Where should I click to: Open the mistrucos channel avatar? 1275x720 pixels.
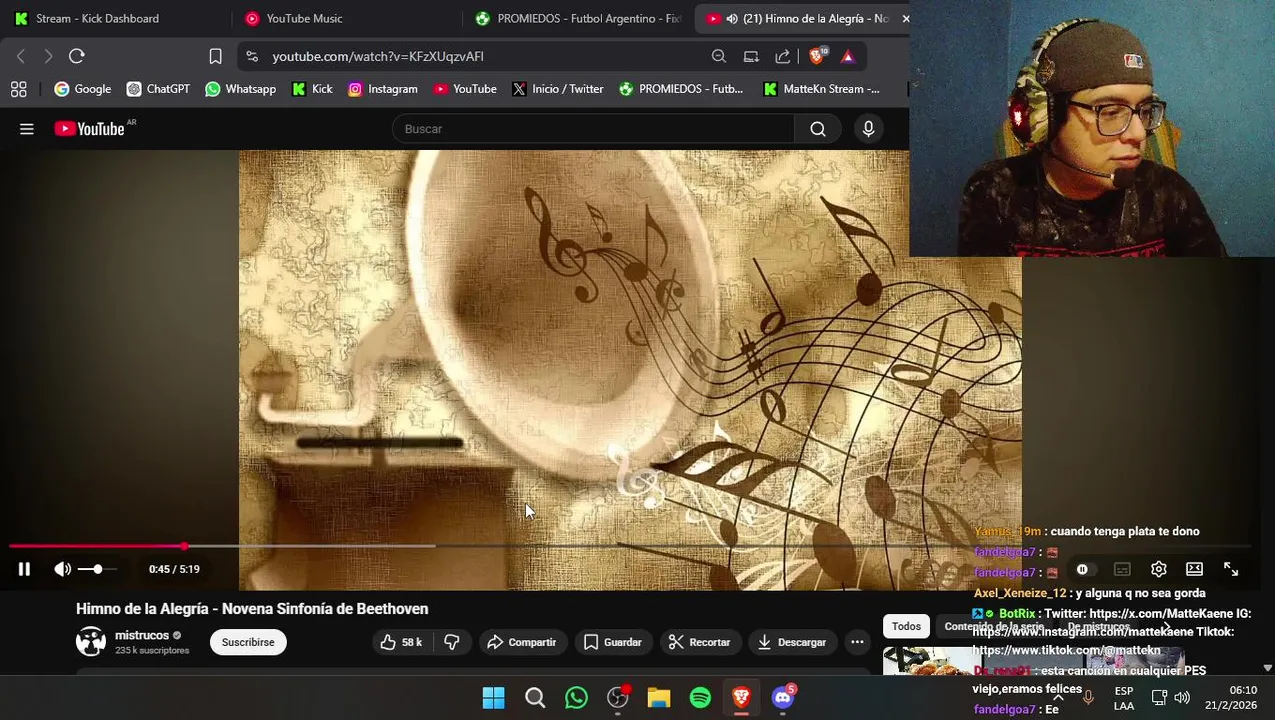pyautogui.click(x=91, y=642)
